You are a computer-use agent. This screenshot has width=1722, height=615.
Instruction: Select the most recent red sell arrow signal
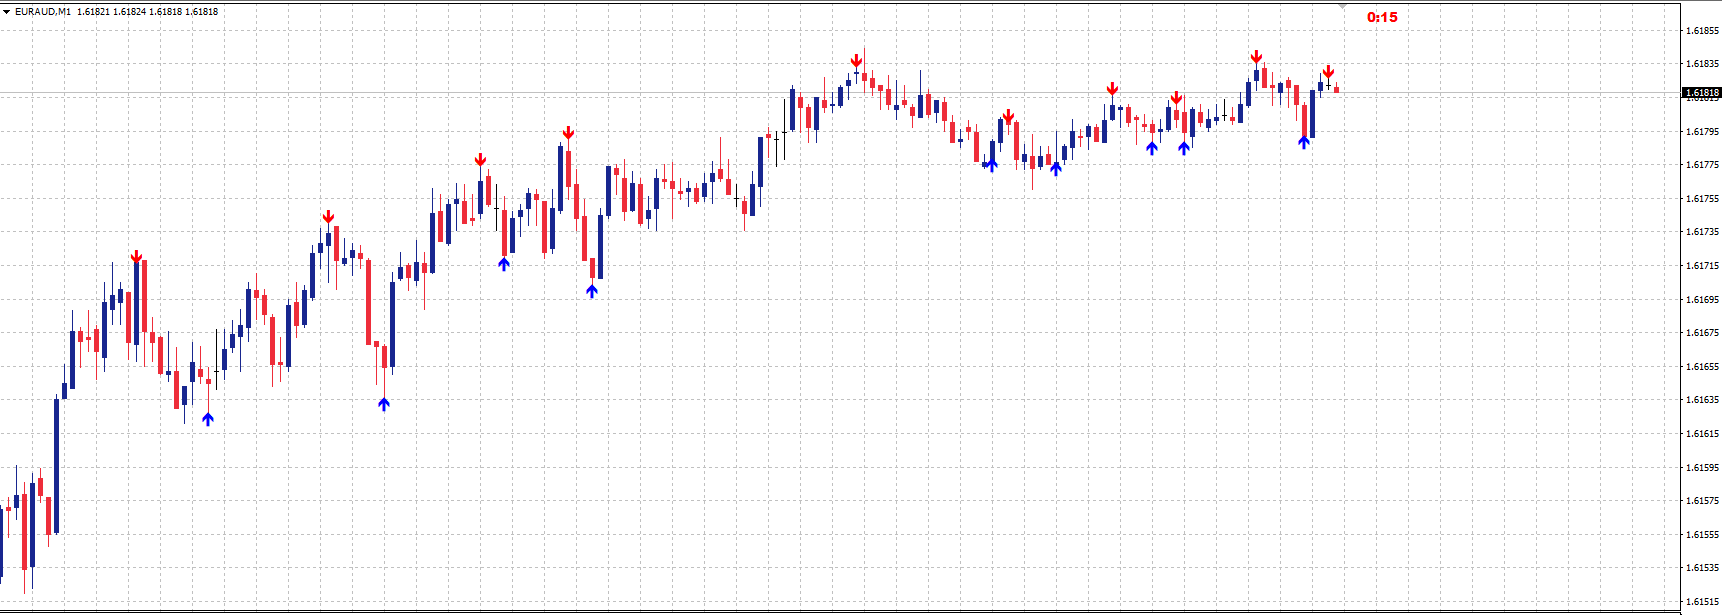point(1328,72)
